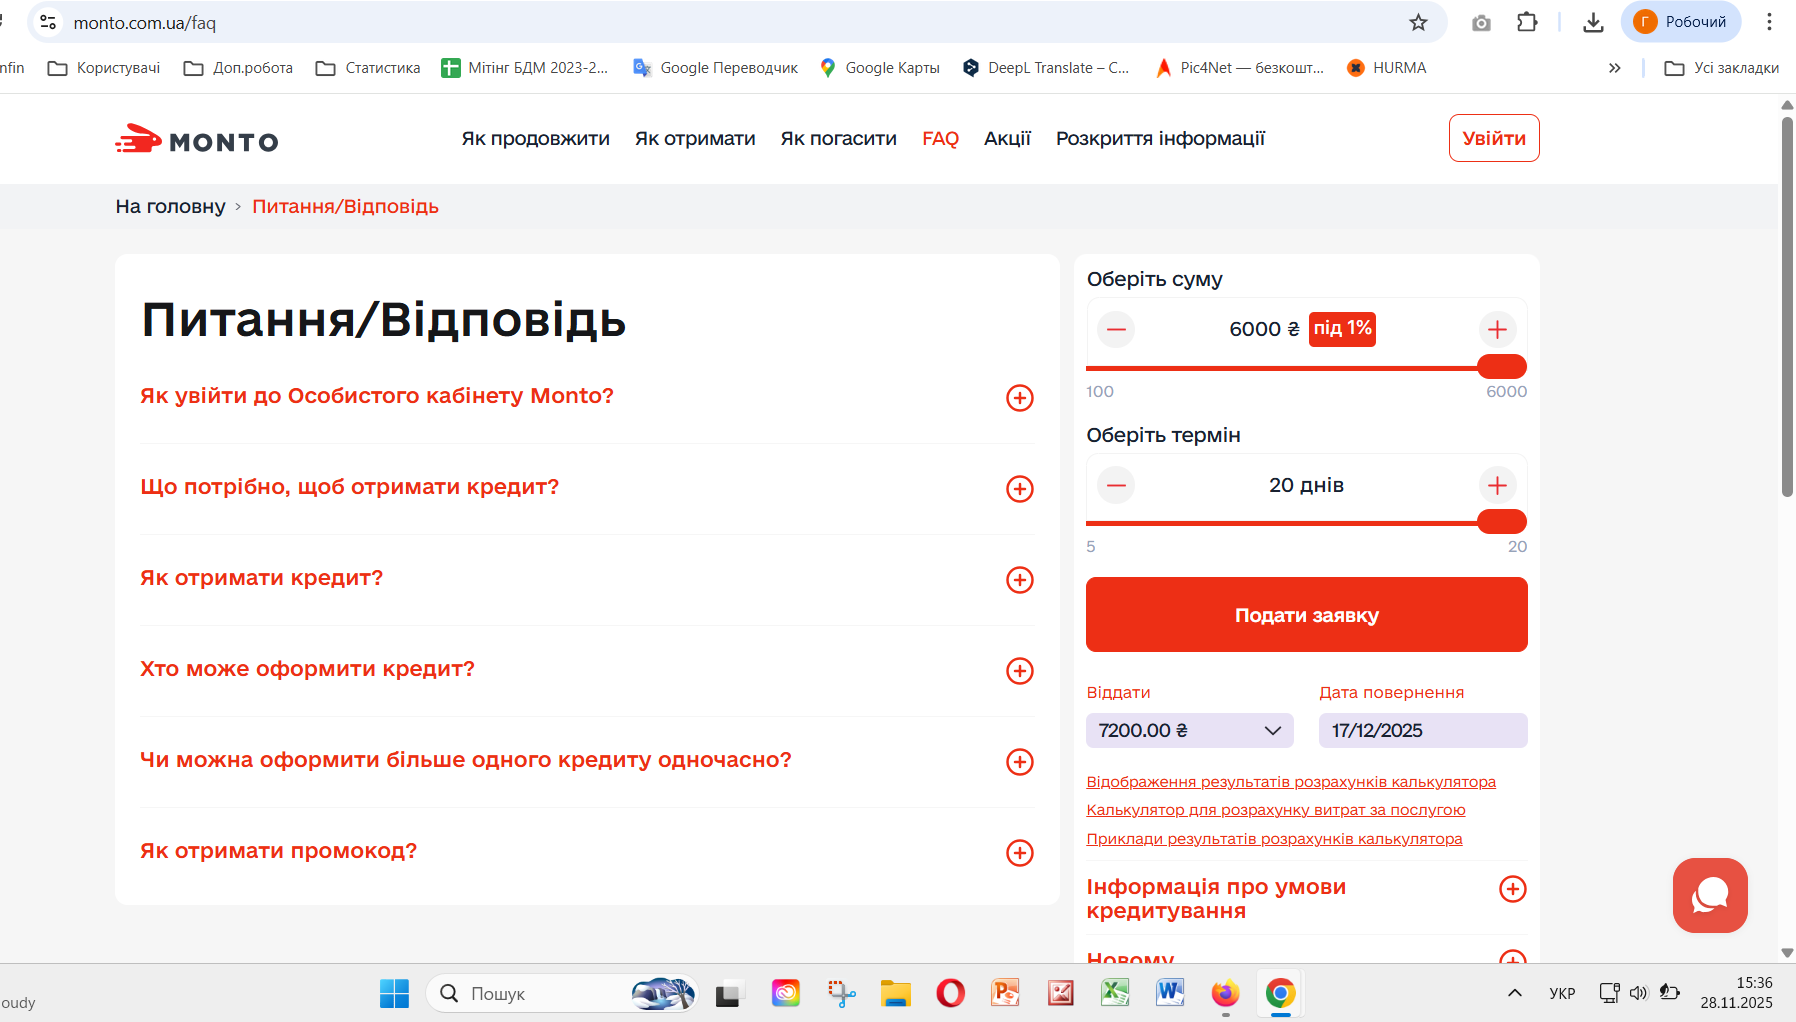This screenshot has width=1796, height=1022.
Task: Click the camera screenshot icon in toolbar
Action: pyautogui.click(x=1481, y=22)
